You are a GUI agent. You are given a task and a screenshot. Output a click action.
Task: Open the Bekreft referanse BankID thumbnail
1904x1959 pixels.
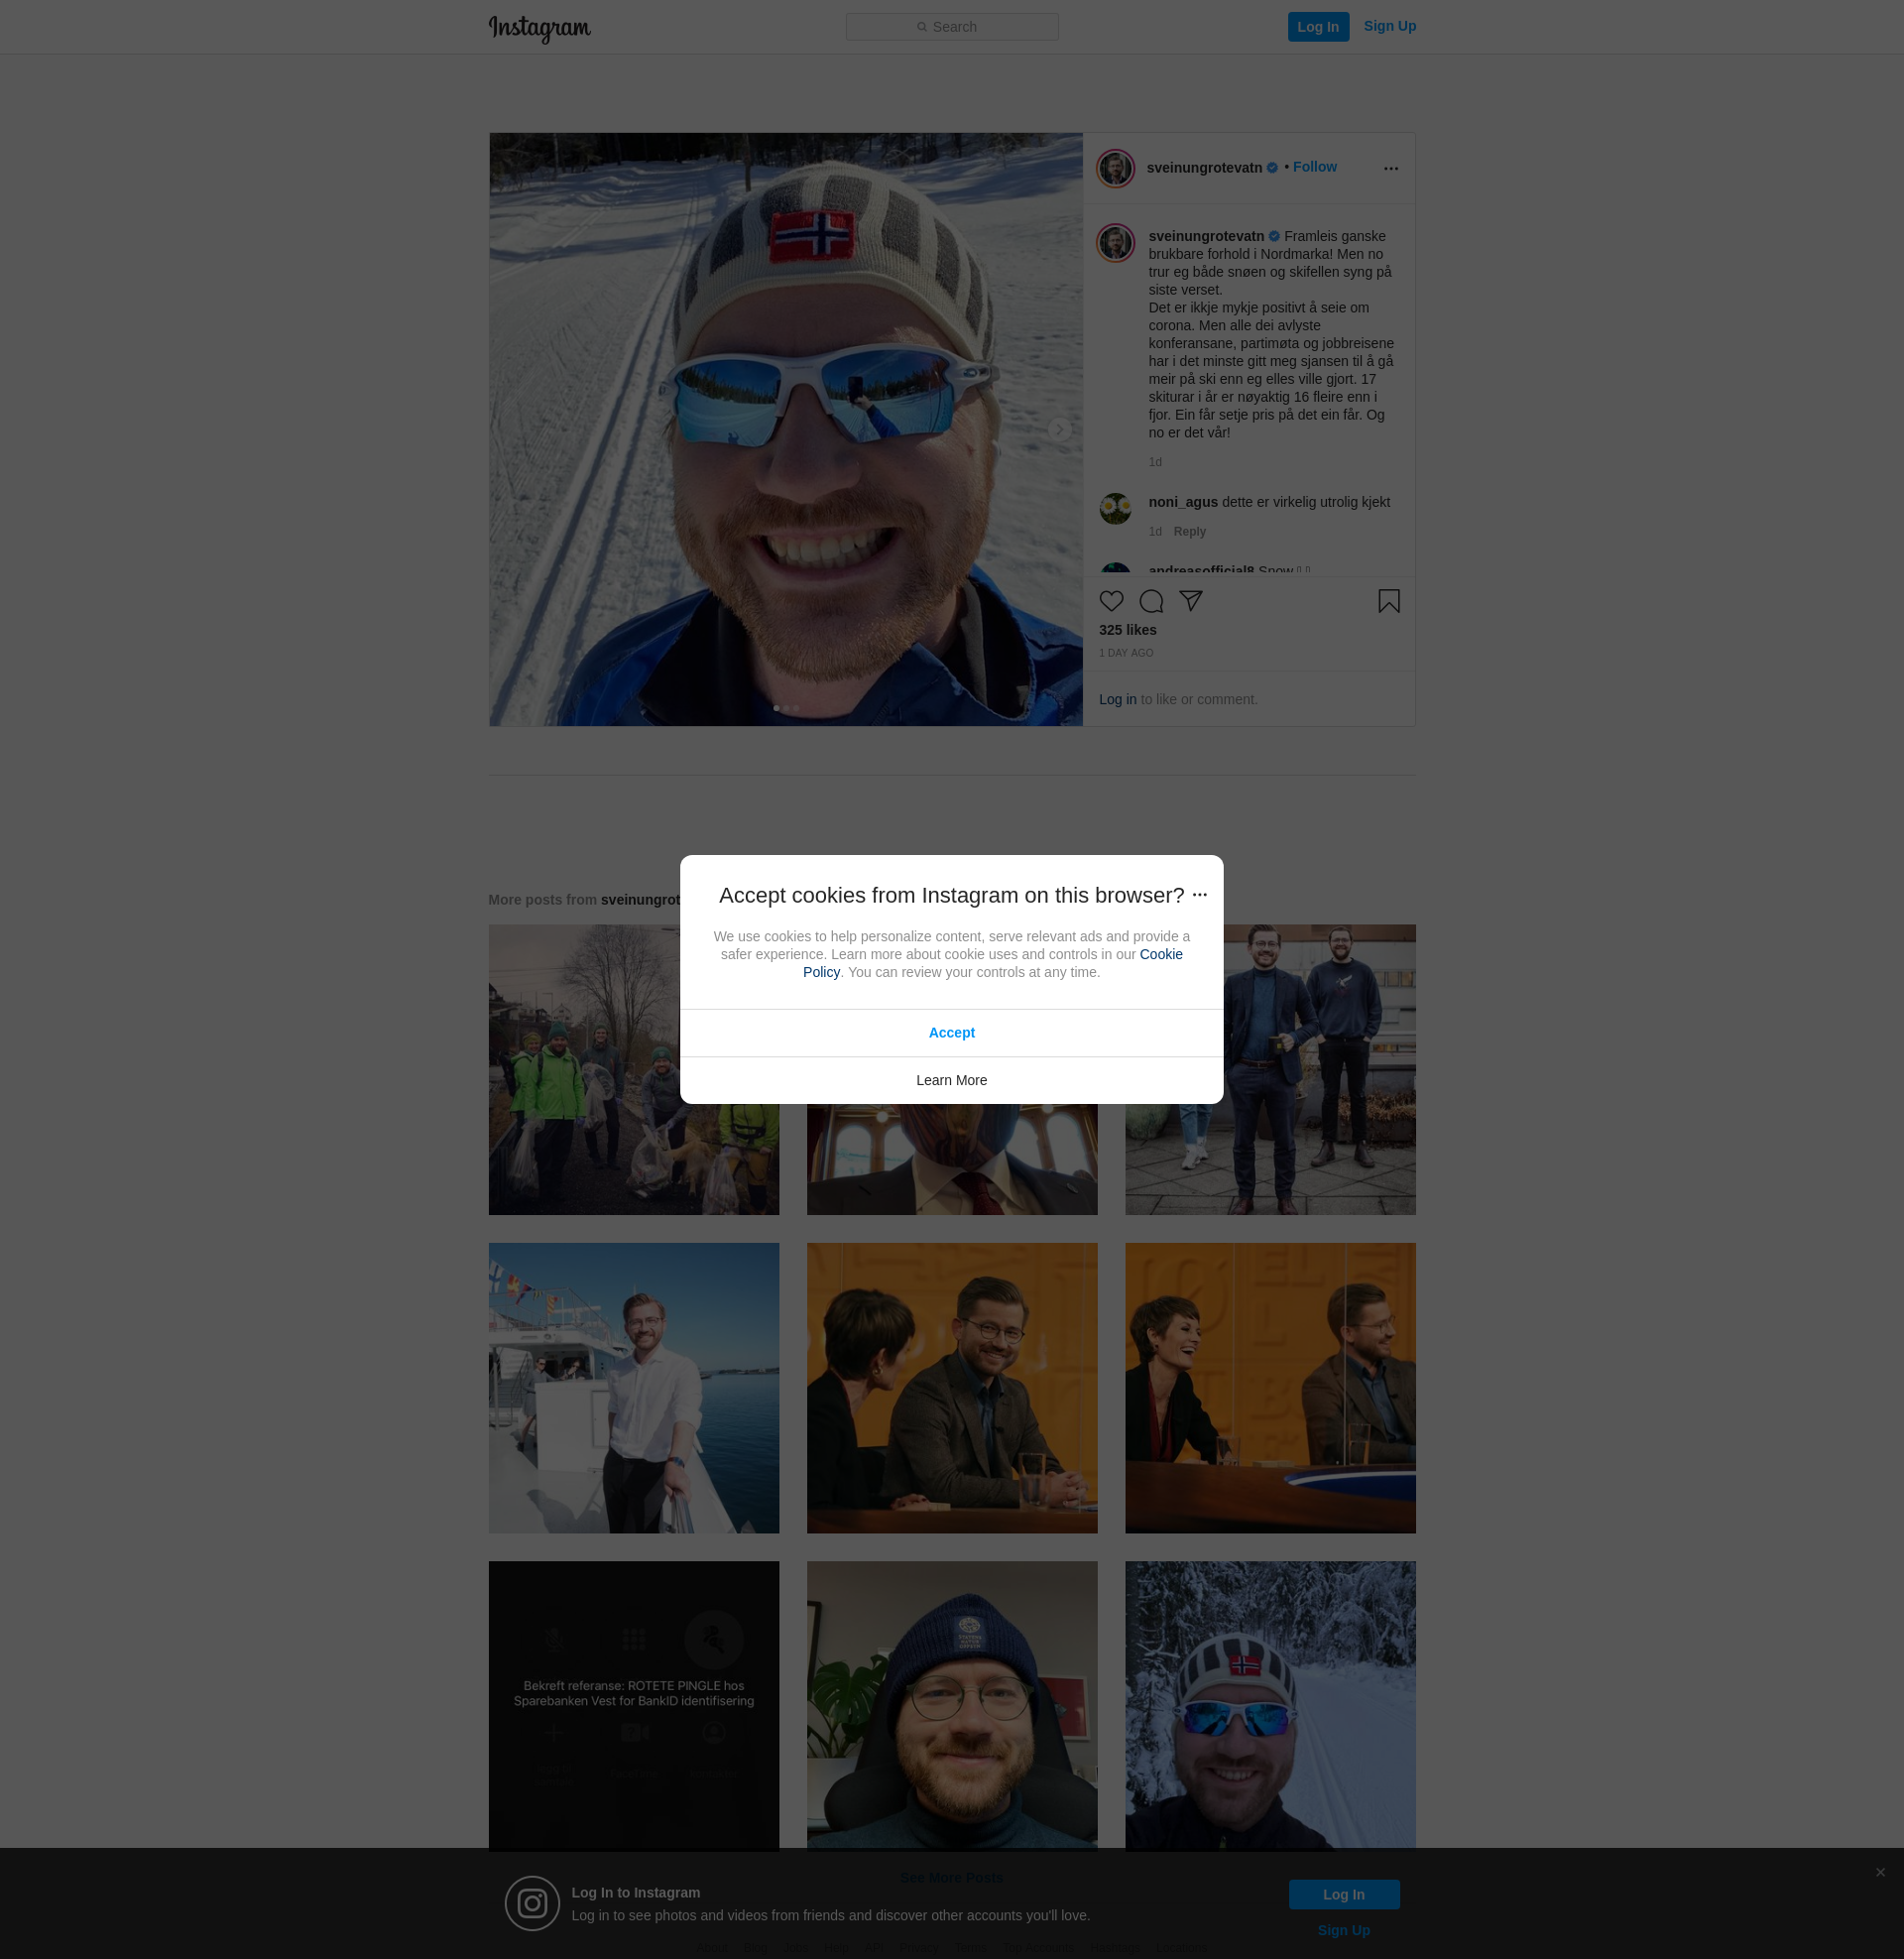[633, 1705]
